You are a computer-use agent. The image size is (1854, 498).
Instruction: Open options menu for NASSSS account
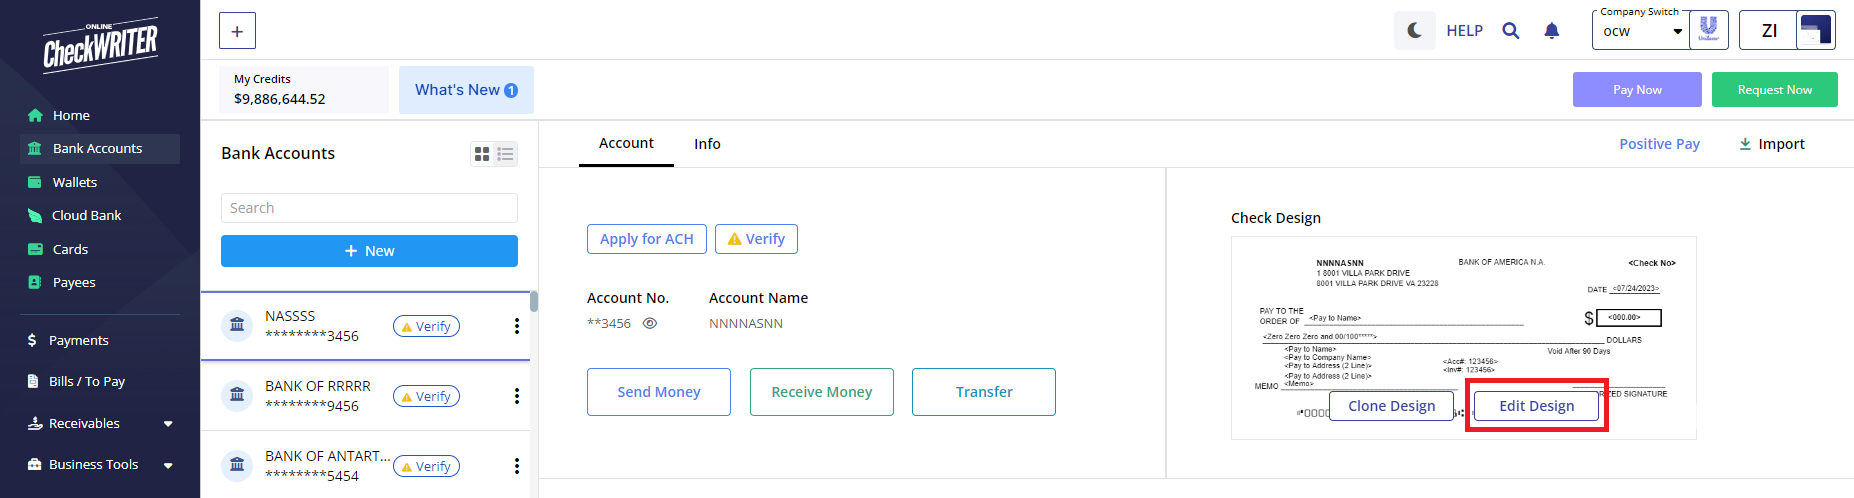(516, 326)
